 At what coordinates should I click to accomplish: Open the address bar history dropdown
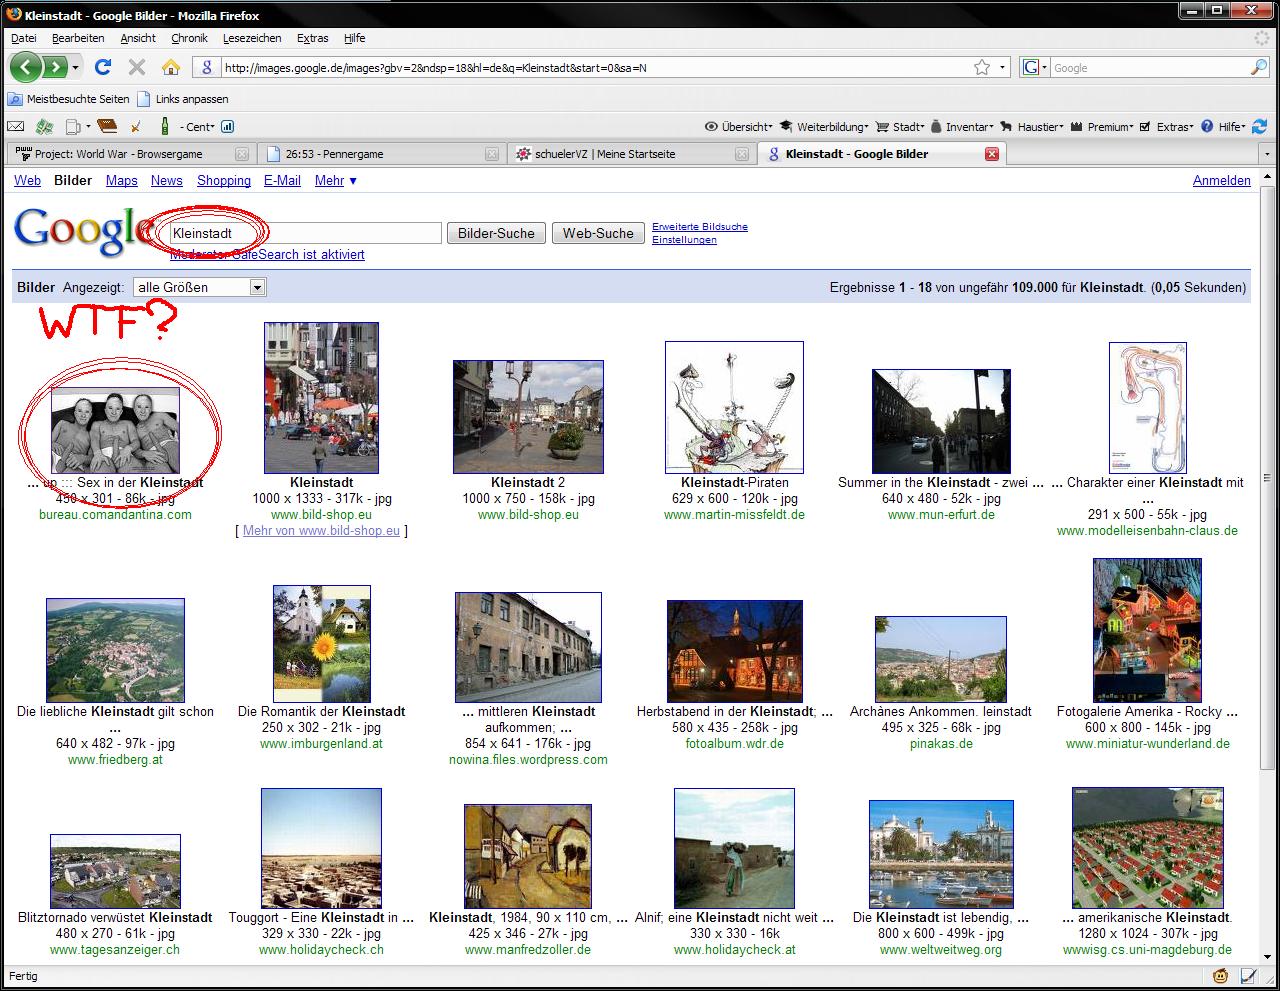(x=1004, y=68)
